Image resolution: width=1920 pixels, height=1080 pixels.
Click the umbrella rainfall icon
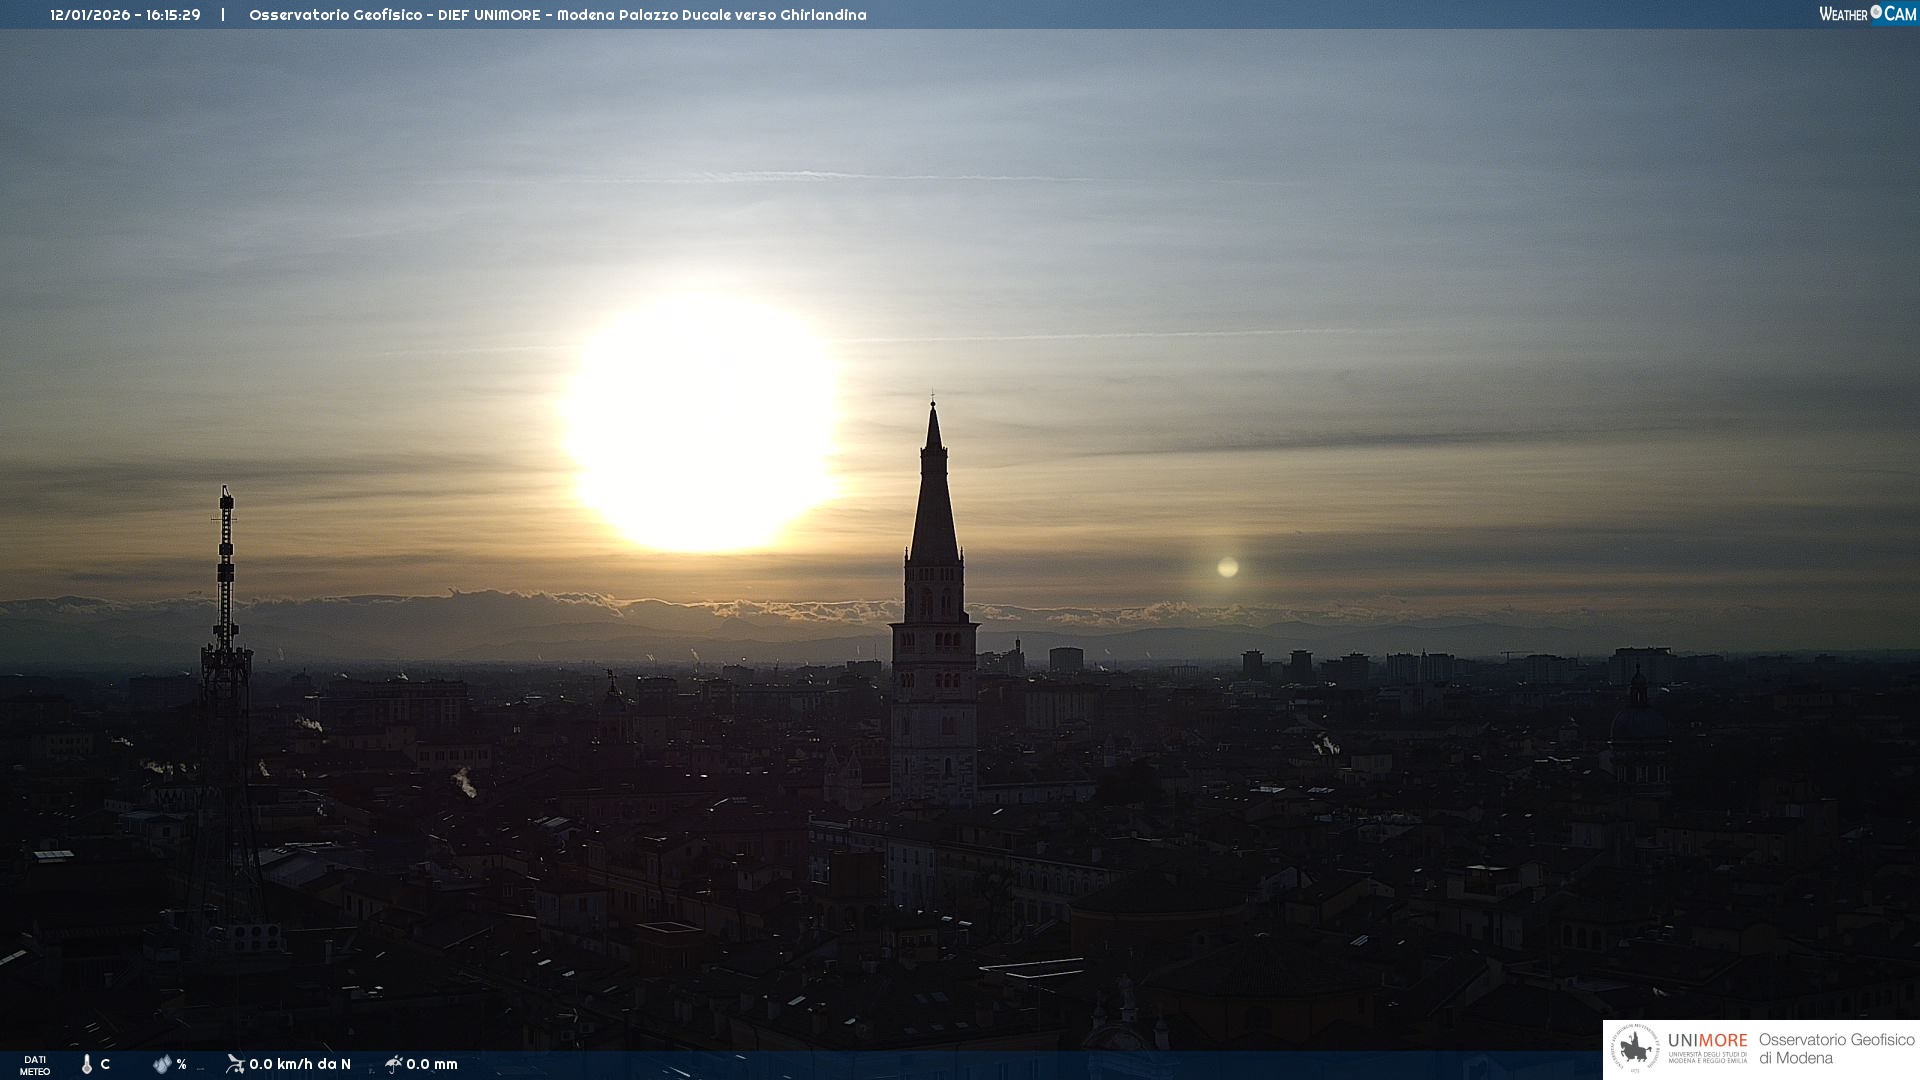click(394, 1064)
